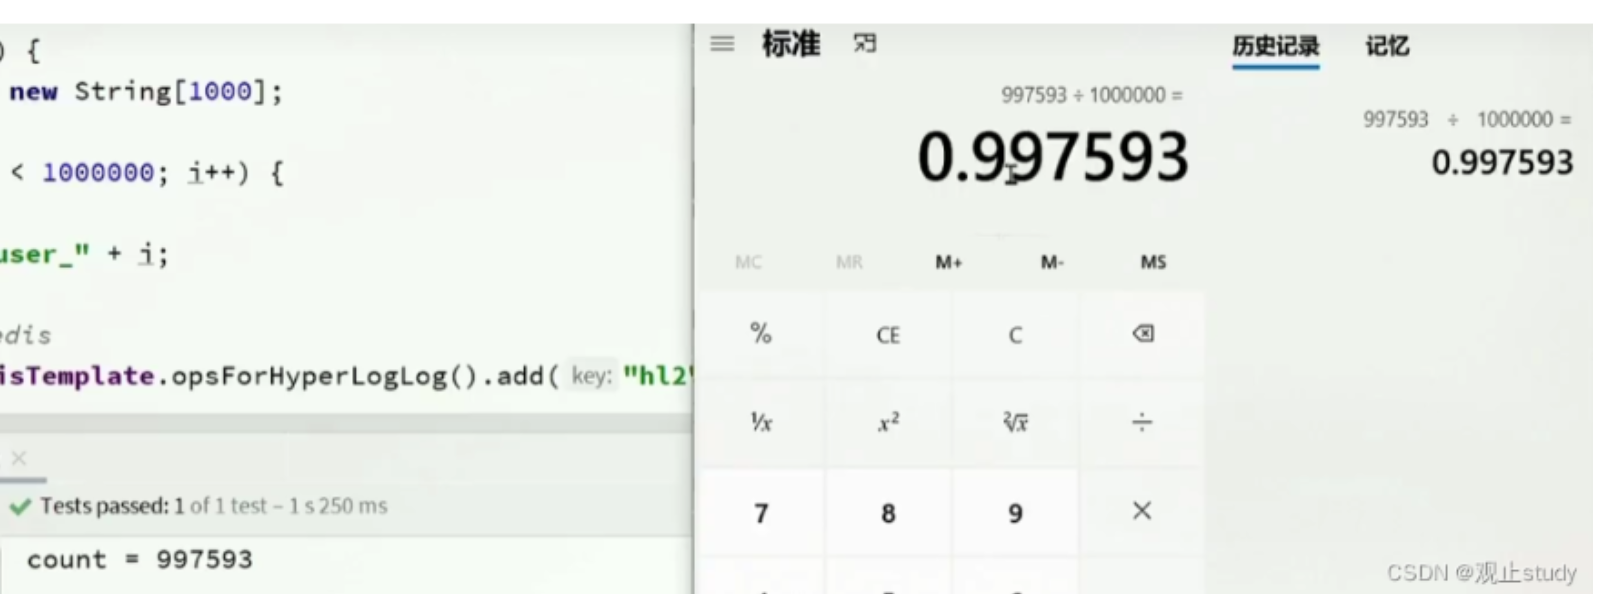Click the keep-on-top icon beside 标准
The height and width of the screenshot is (594, 1598).
click(x=865, y=43)
